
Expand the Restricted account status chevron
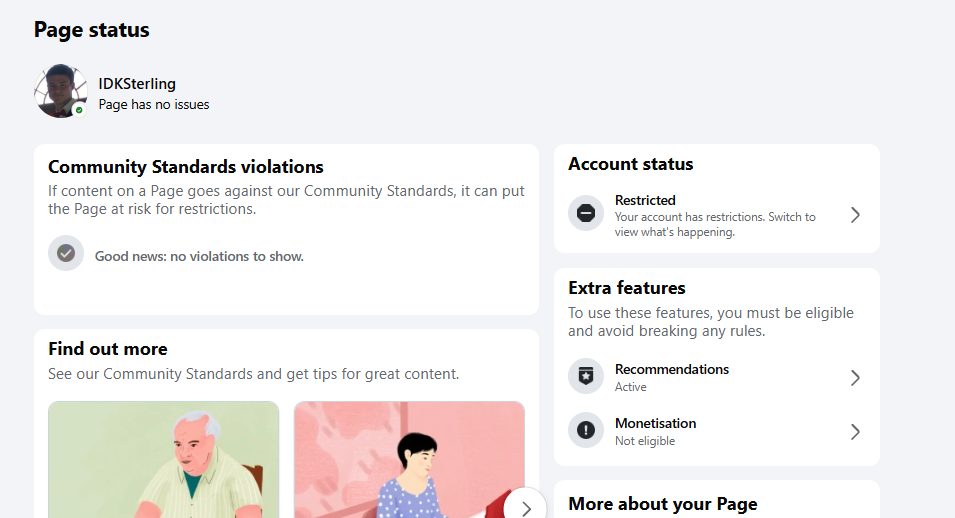point(855,215)
